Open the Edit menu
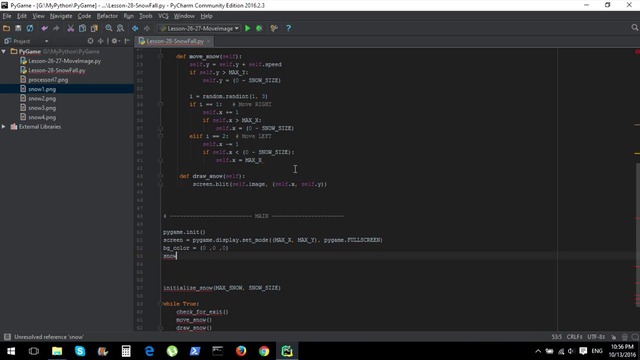The height and width of the screenshot is (360, 640). coord(22,16)
